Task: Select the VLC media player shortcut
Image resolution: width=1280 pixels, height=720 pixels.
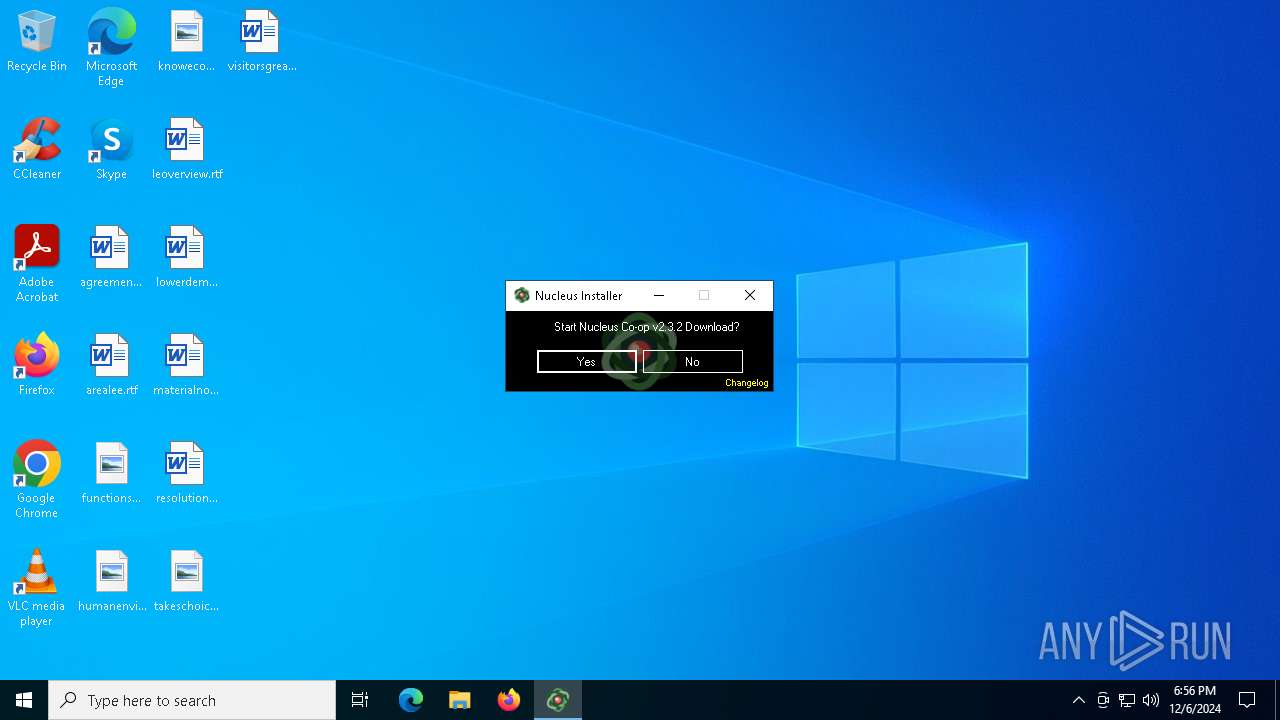Action: (36, 588)
